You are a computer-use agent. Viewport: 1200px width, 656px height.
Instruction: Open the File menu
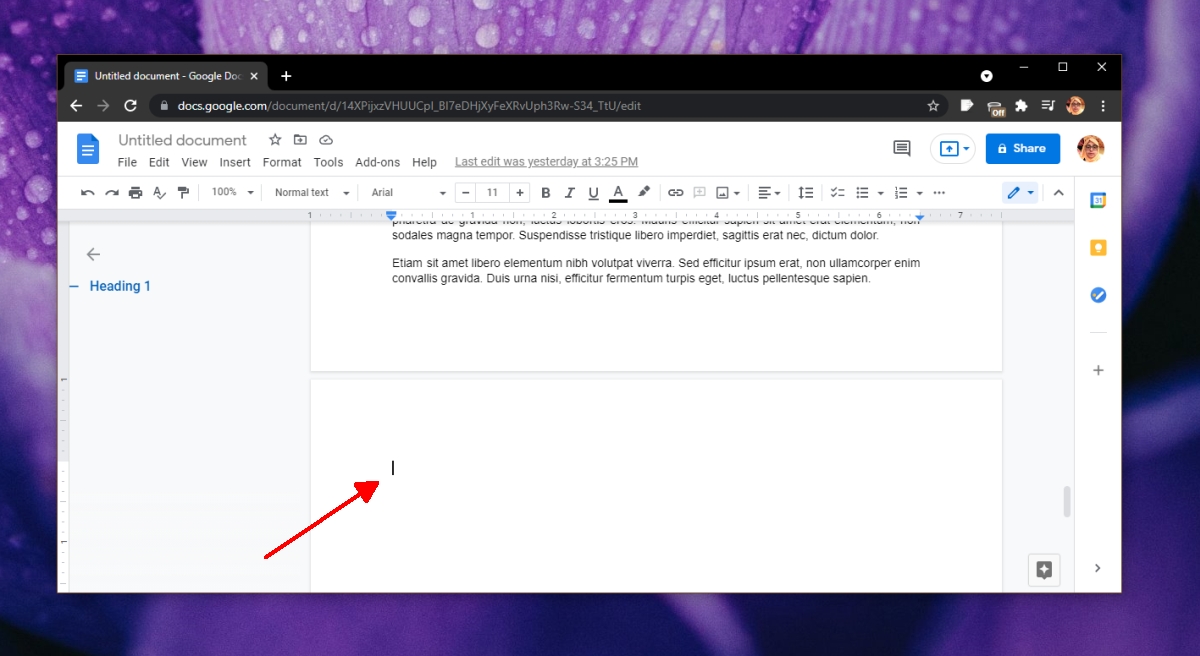point(127,162)
